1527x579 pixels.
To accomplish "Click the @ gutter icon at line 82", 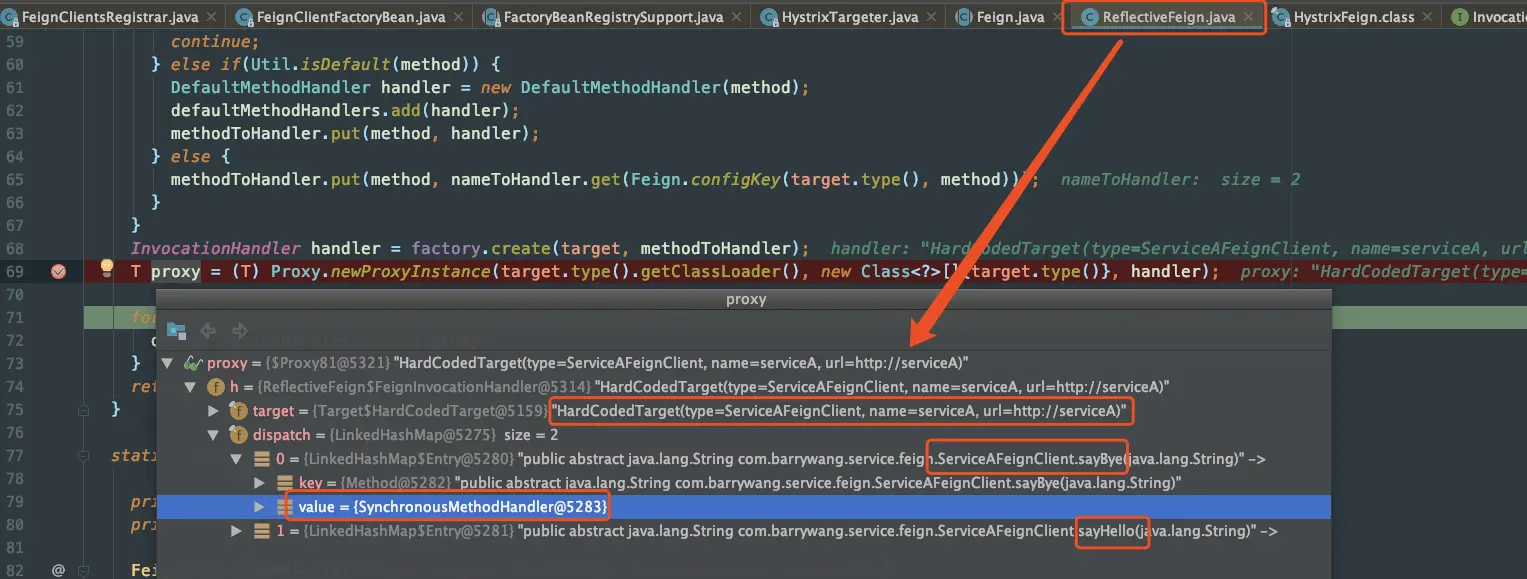I will [58, 569].
